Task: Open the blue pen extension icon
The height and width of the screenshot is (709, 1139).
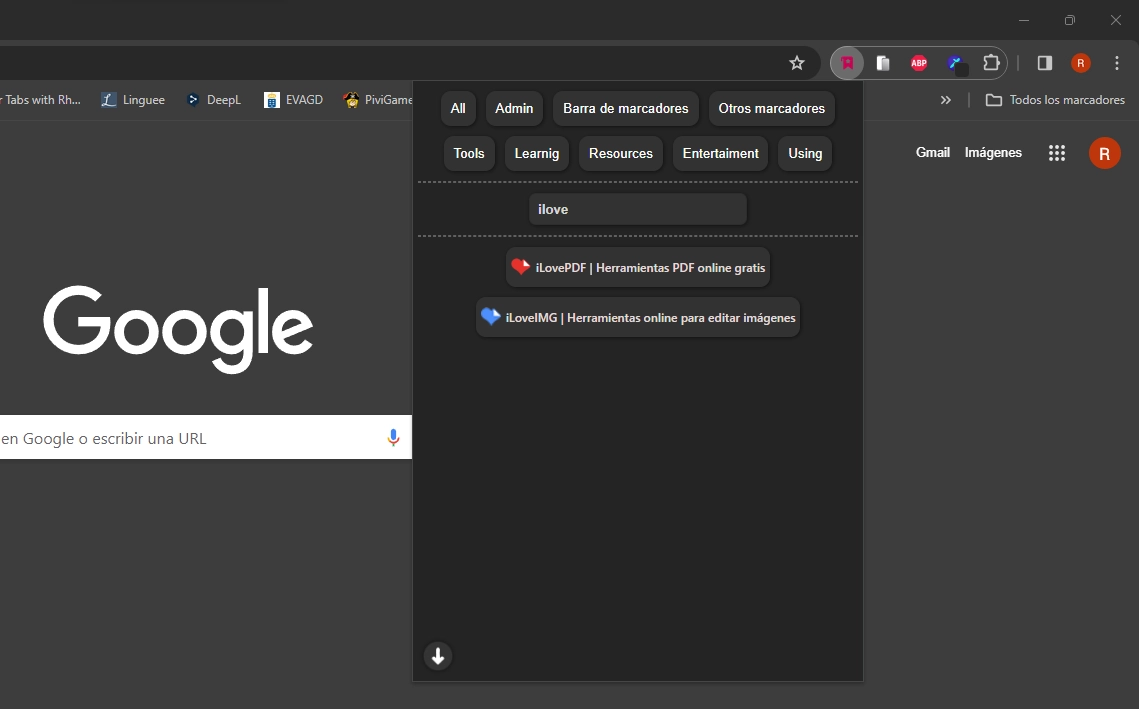Action: pos(955,63)
